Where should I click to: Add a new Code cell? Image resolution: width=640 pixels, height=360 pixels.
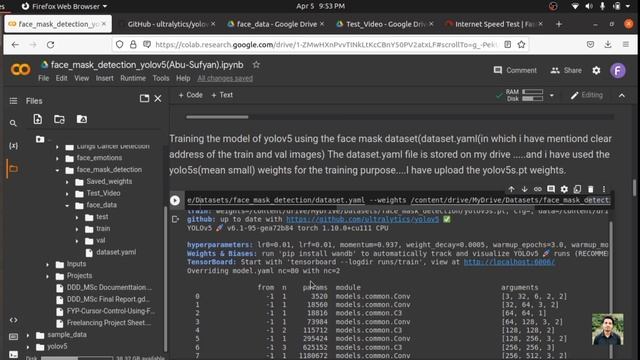click(x=191, y=95)
